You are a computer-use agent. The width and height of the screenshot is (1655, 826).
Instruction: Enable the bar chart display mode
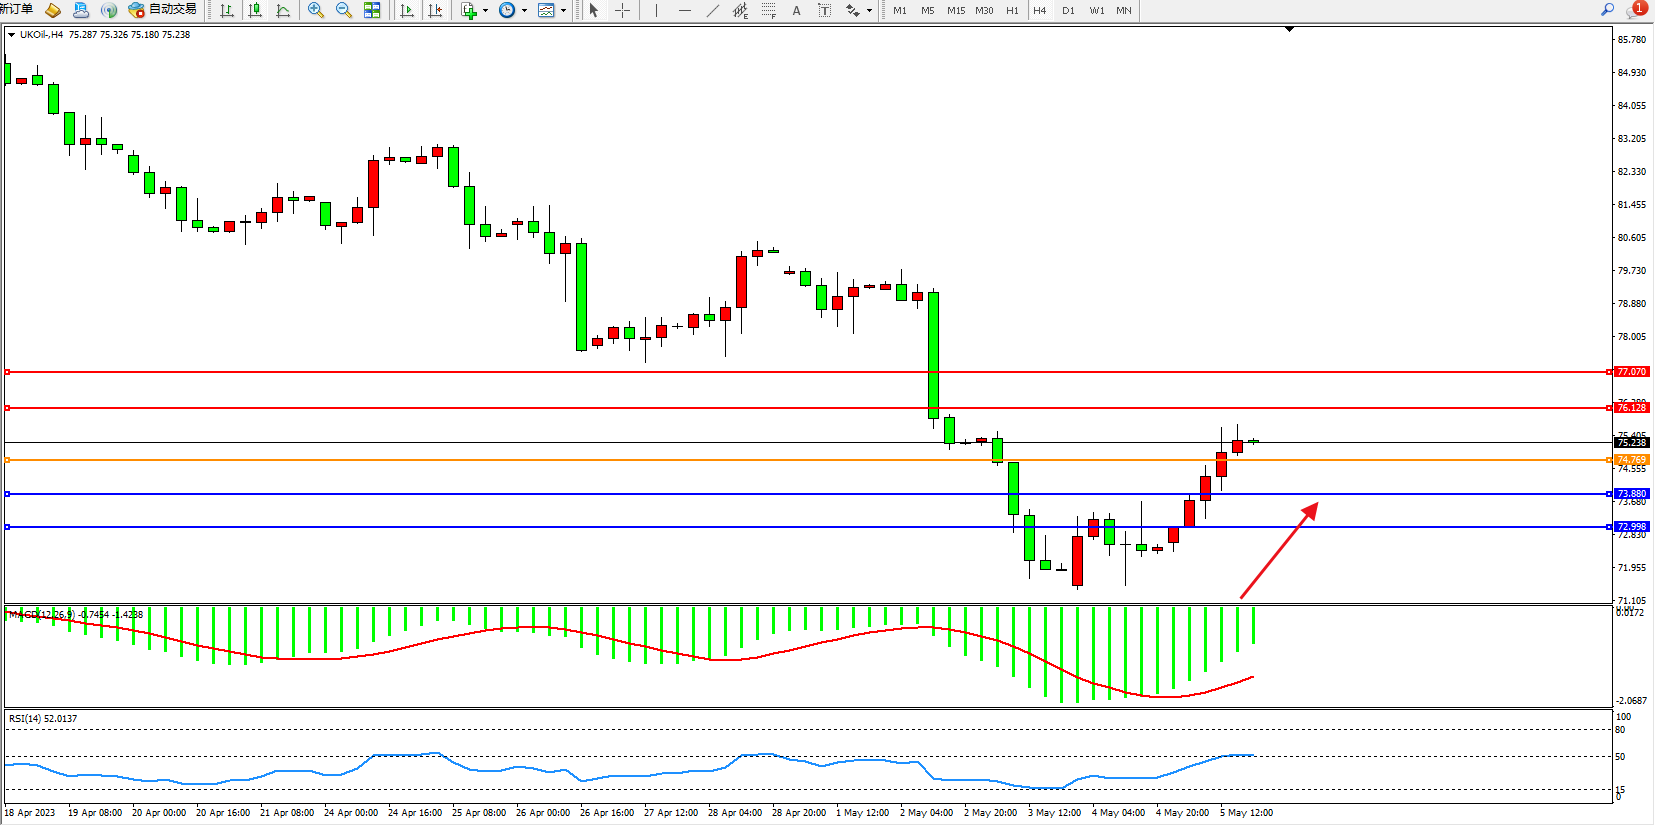(x=227, y=10)
